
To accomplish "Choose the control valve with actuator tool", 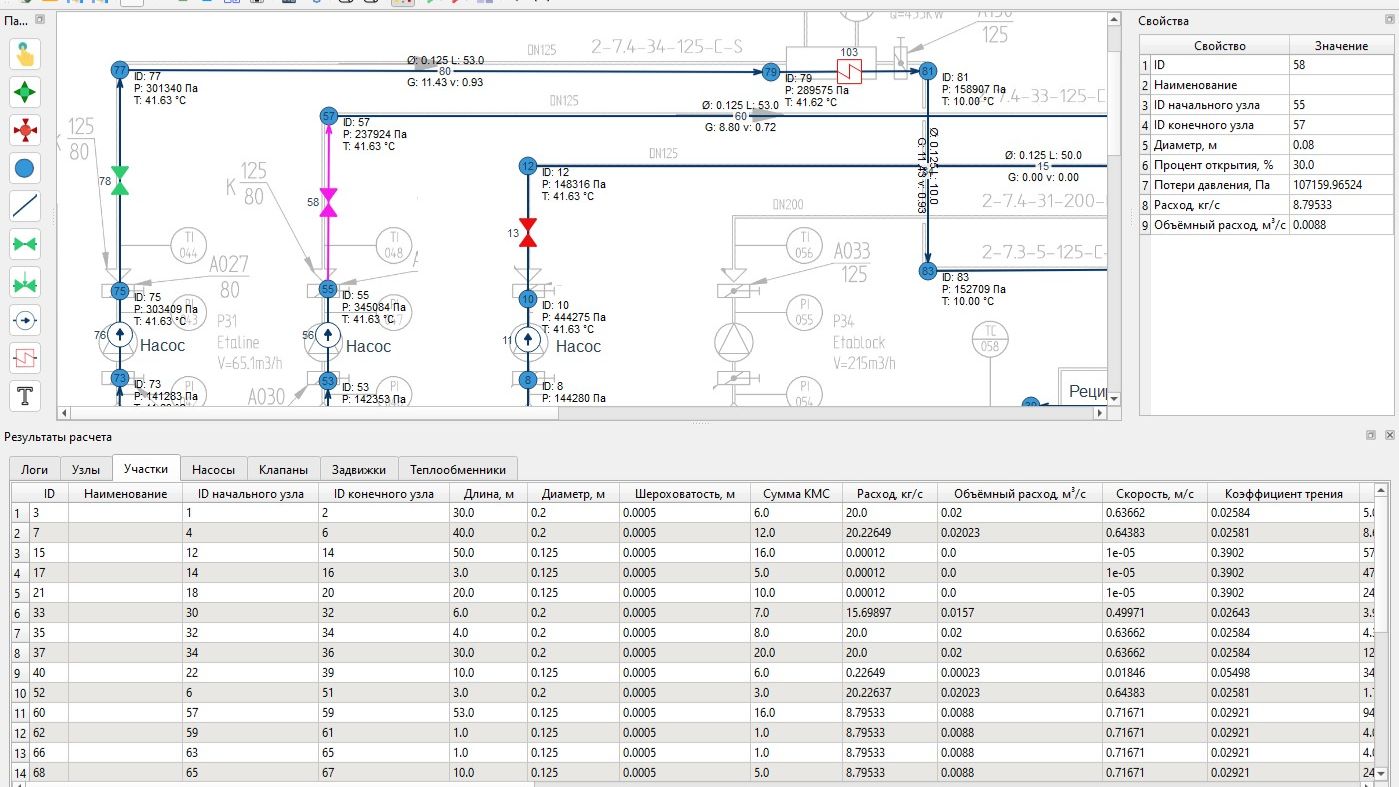I will click(x=25, y=282).
